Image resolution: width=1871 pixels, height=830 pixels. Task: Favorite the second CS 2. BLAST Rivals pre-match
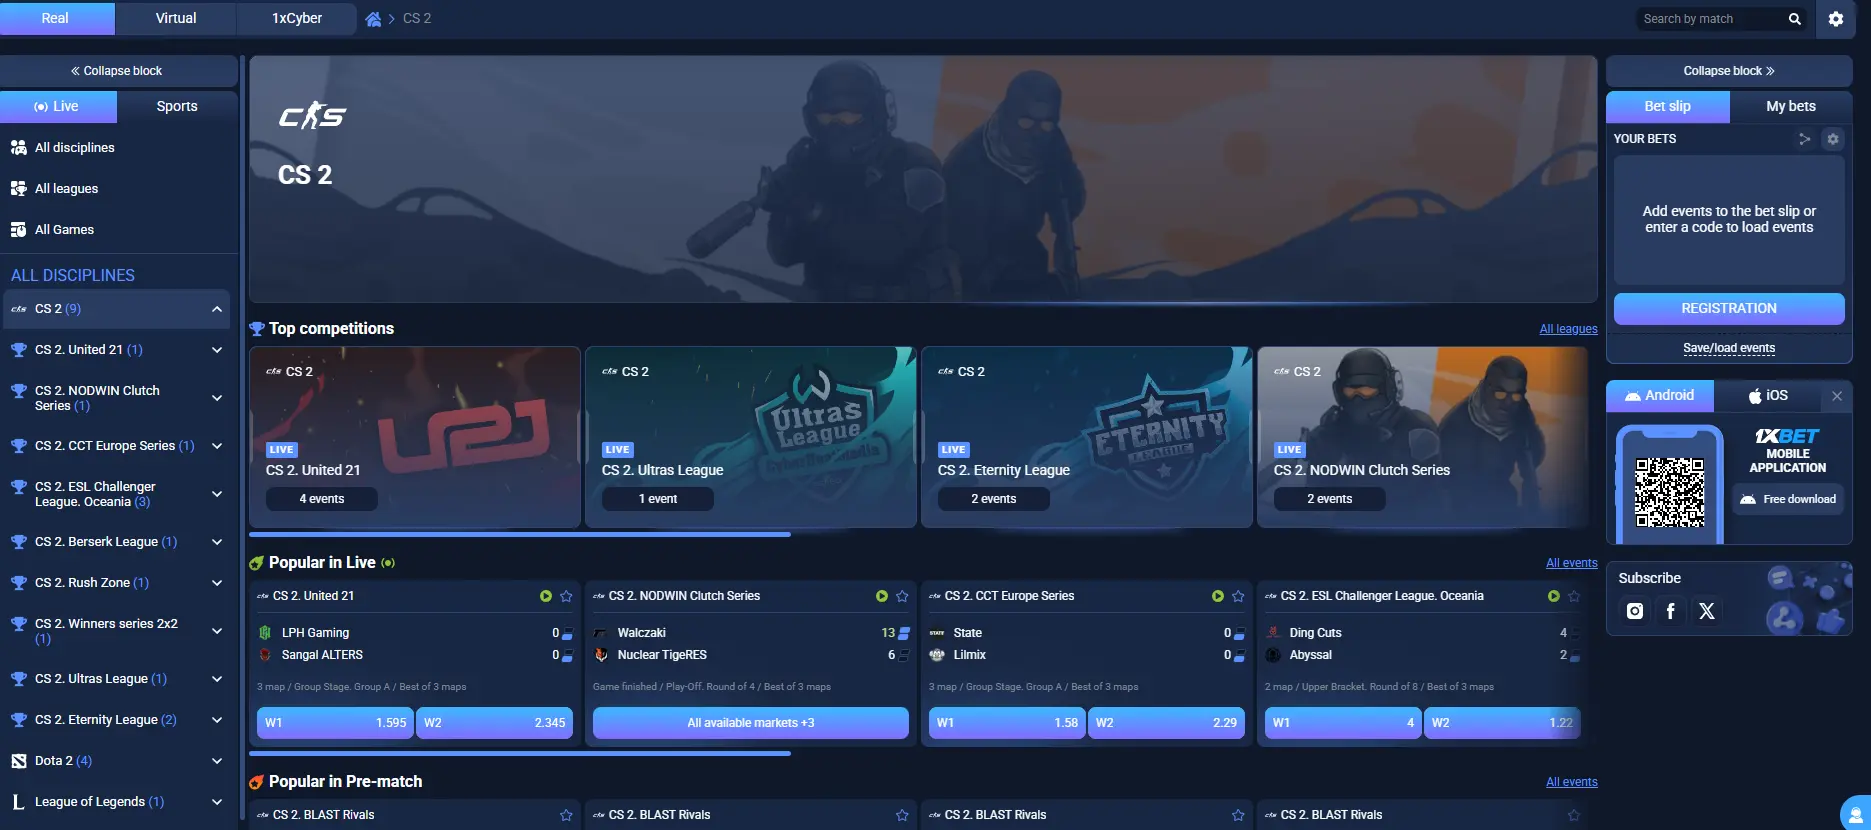coord(902,815)
